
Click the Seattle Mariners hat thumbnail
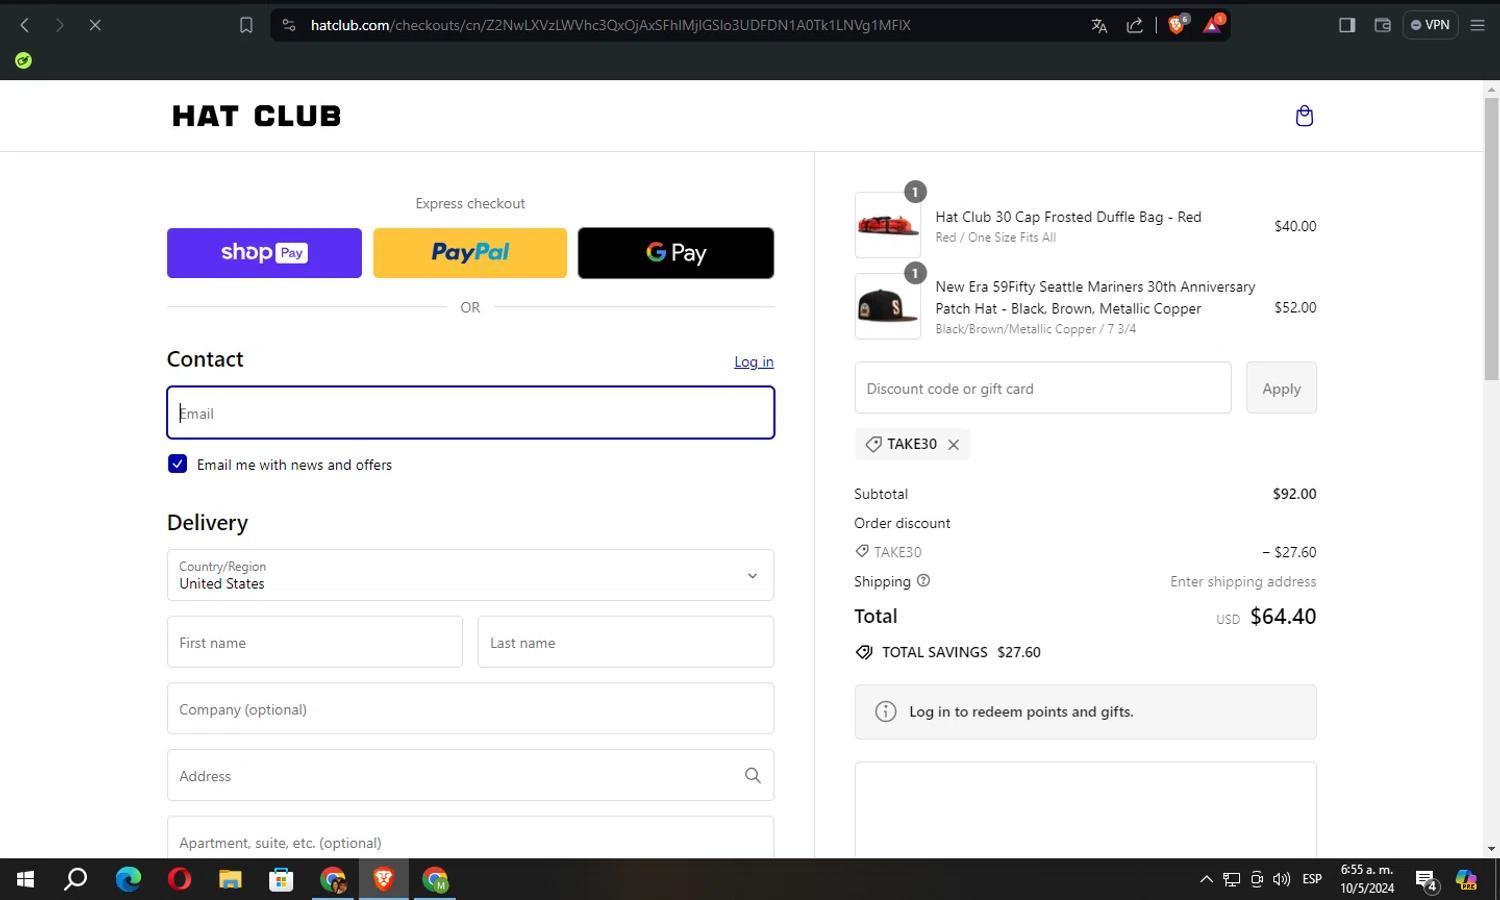coord(888,307)
